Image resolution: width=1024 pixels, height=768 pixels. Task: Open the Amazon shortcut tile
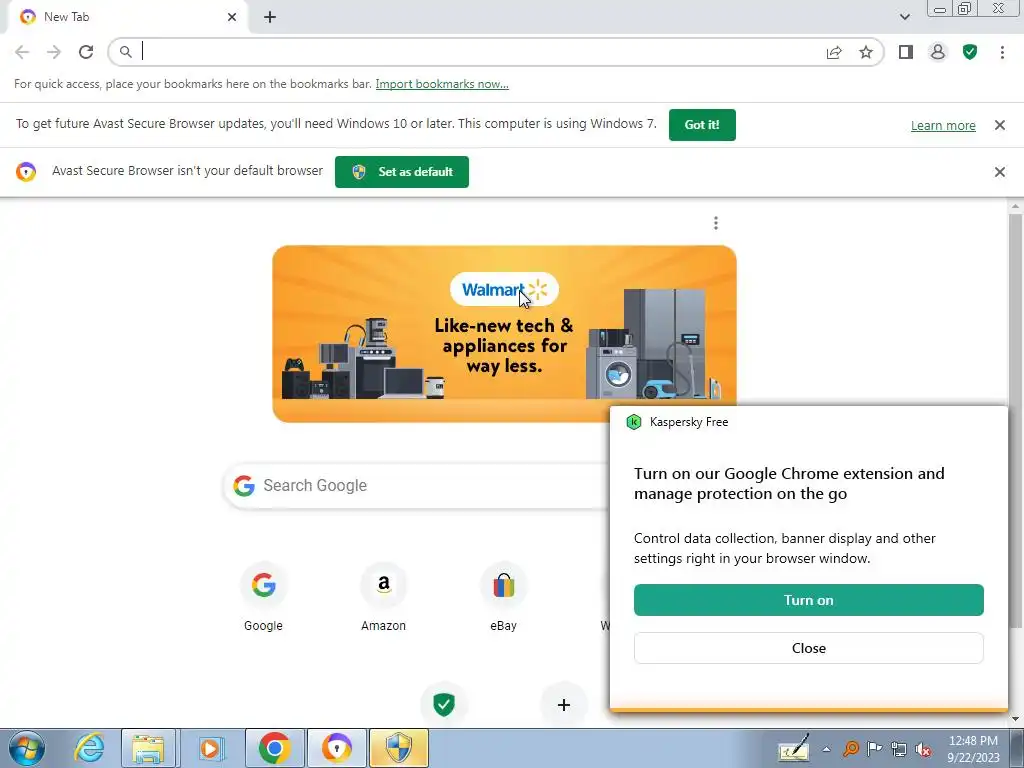(383, 596)
